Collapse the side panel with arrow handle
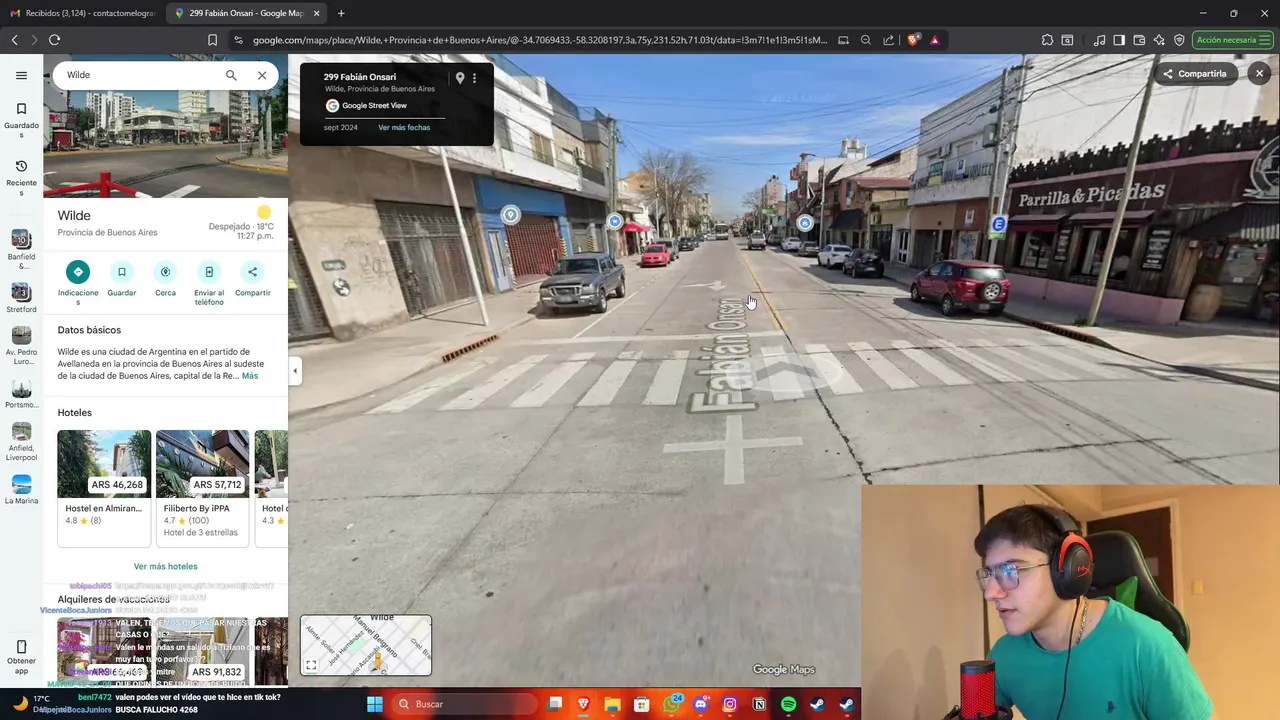Screen dimensions: 1280x720 (x=294, y=371)
